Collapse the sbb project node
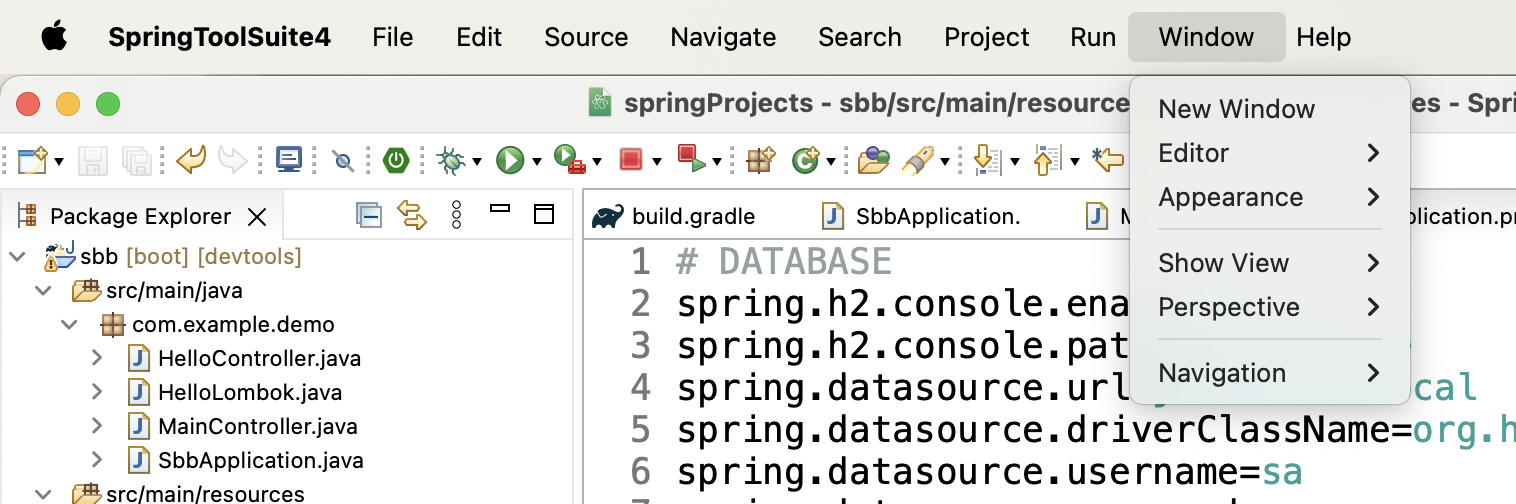Viewport: 1516px width, 504px height. (x=17, y=258)
